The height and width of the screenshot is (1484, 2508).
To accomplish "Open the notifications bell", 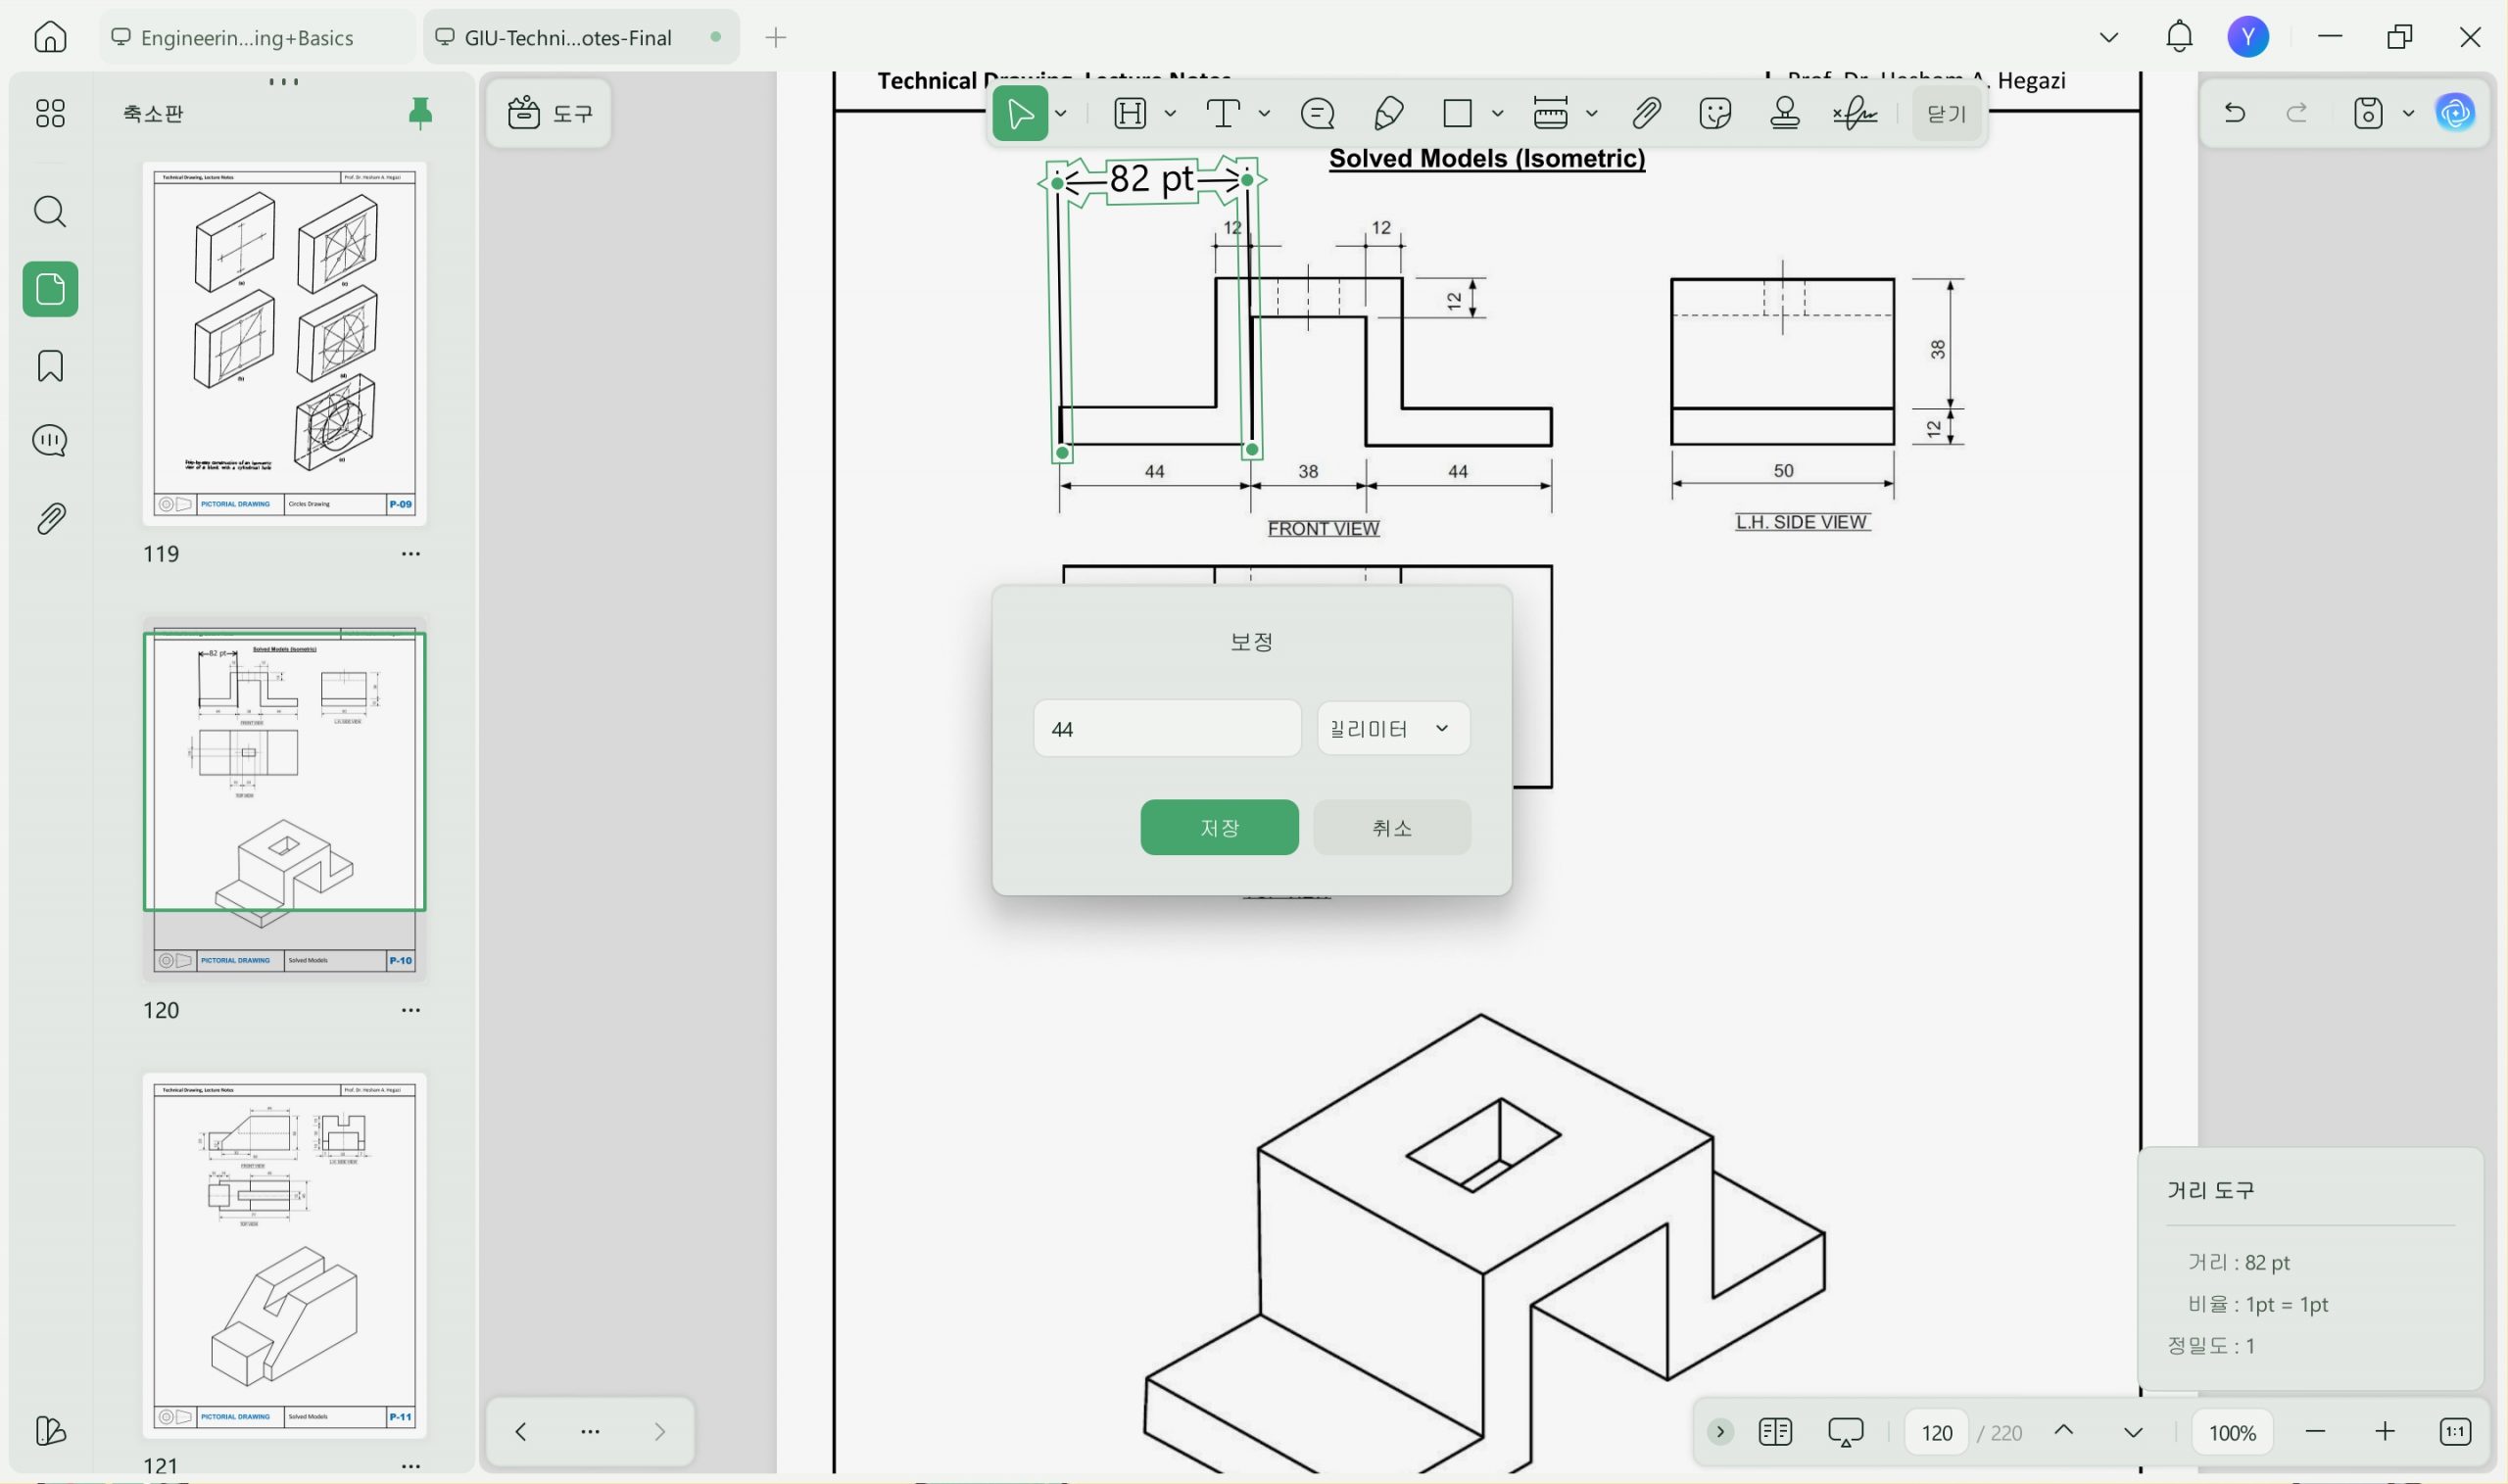I will click(x=2179, y=37).
